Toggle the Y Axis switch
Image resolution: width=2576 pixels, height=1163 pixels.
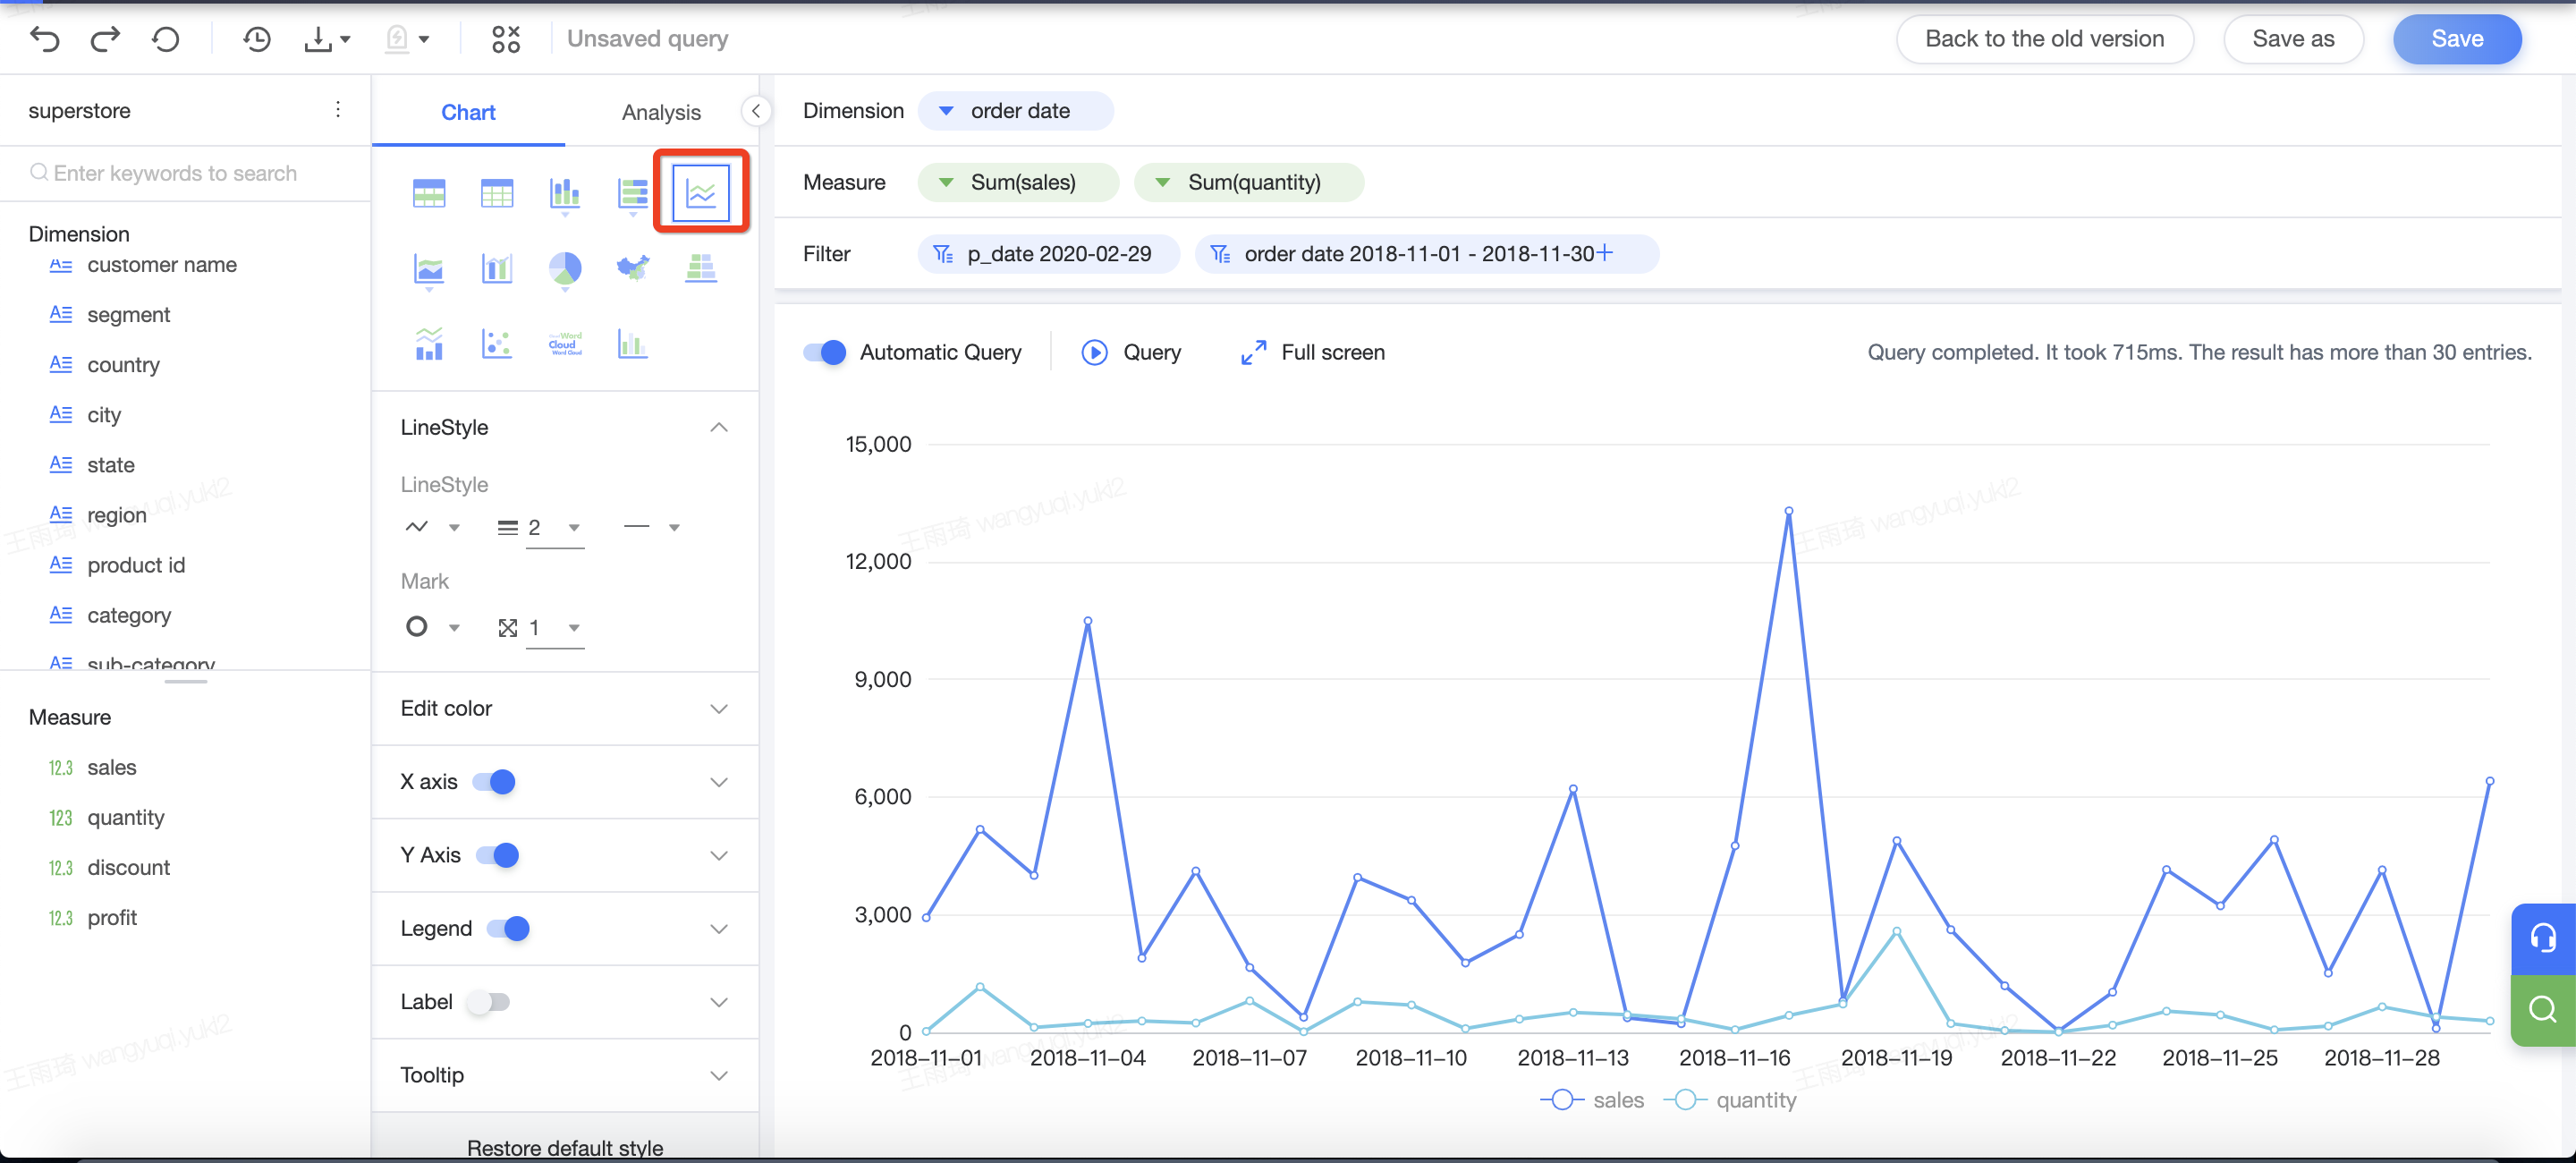pyautogui.click(x=497, y=855)
